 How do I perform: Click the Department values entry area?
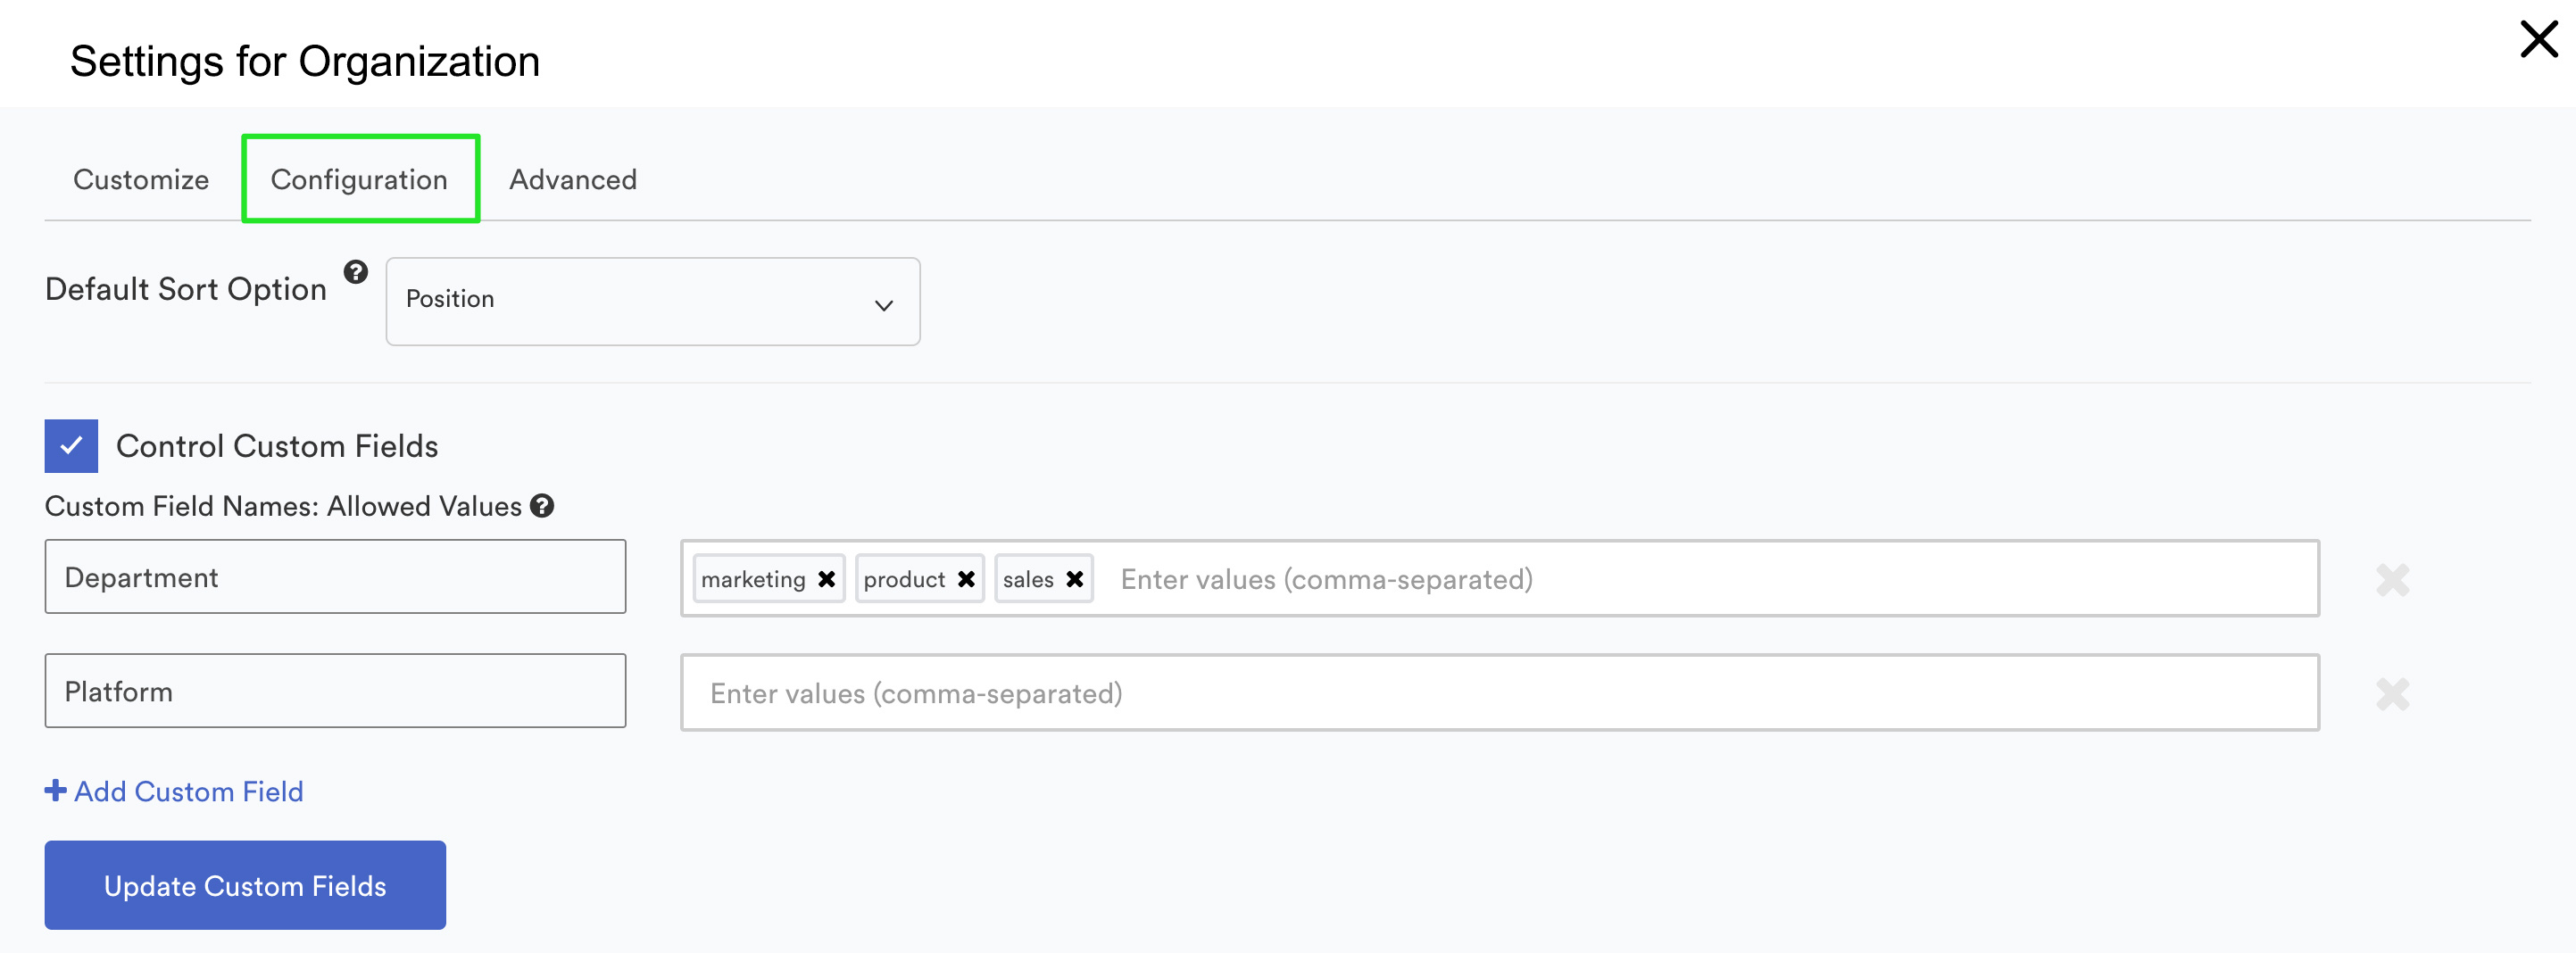pyautogui.click(x=1710, y=579)
